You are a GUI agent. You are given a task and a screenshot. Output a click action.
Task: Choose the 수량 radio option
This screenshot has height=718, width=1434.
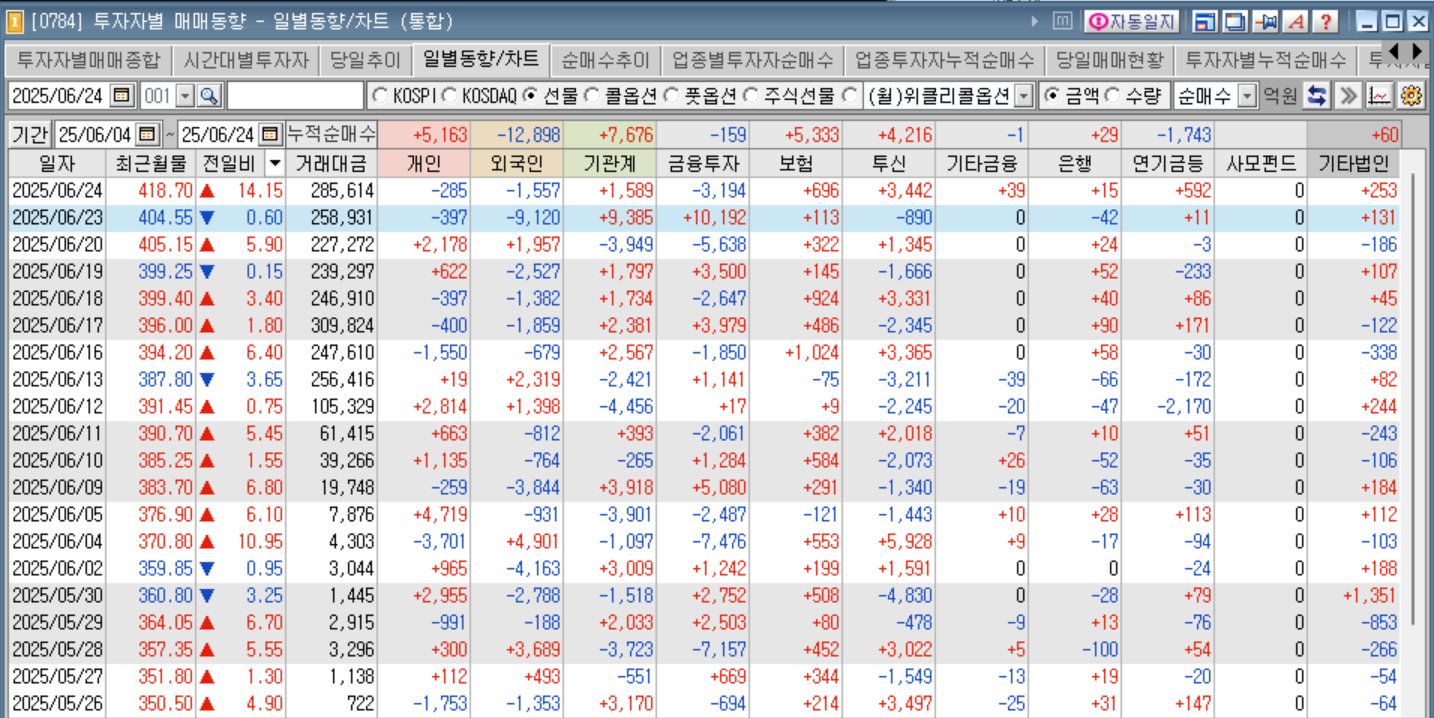point(1112,96)
